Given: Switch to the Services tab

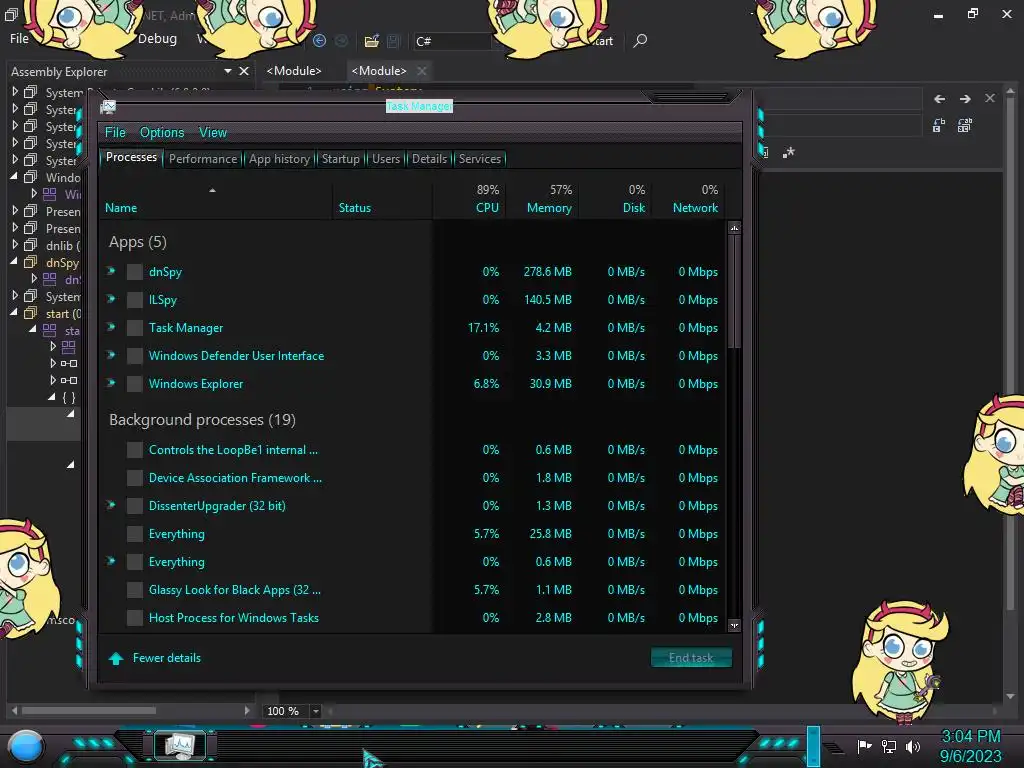Looking at the screenshot, I should pos(480,159).
